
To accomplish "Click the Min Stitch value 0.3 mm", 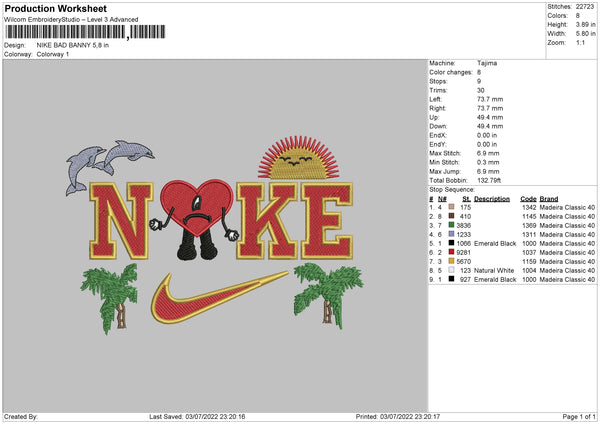I will pyautogui.click(x=488, y=162).
